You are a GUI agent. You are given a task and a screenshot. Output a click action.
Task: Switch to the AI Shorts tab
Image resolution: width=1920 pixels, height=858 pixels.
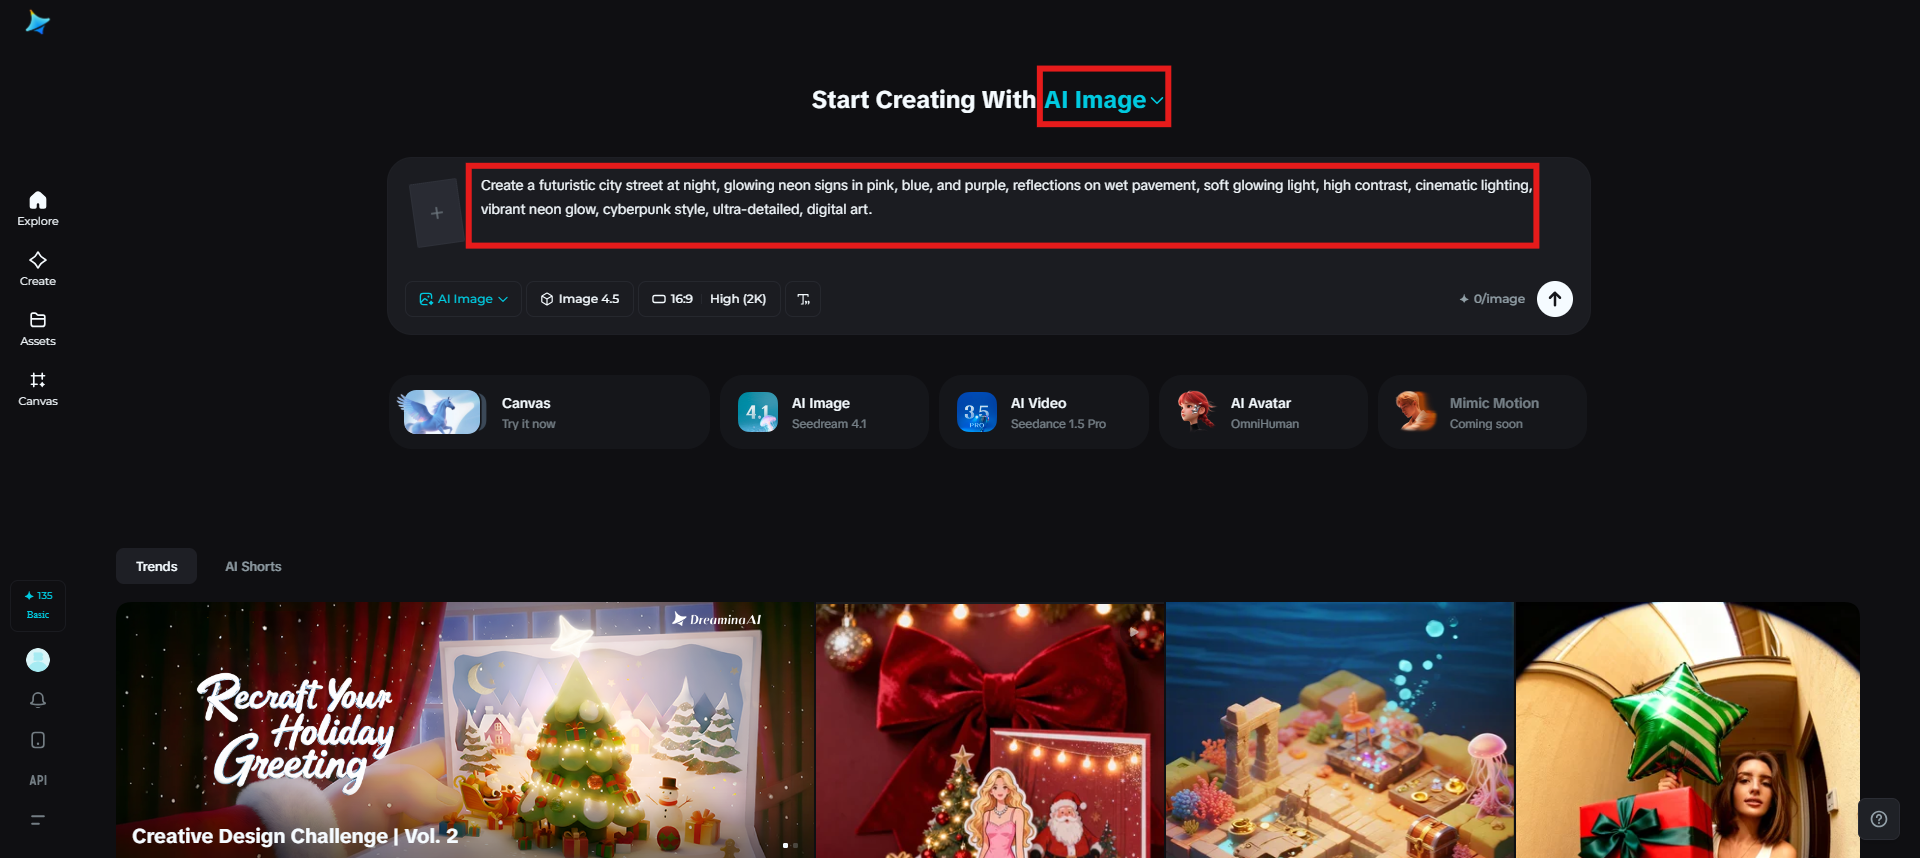tap(253, 566)
